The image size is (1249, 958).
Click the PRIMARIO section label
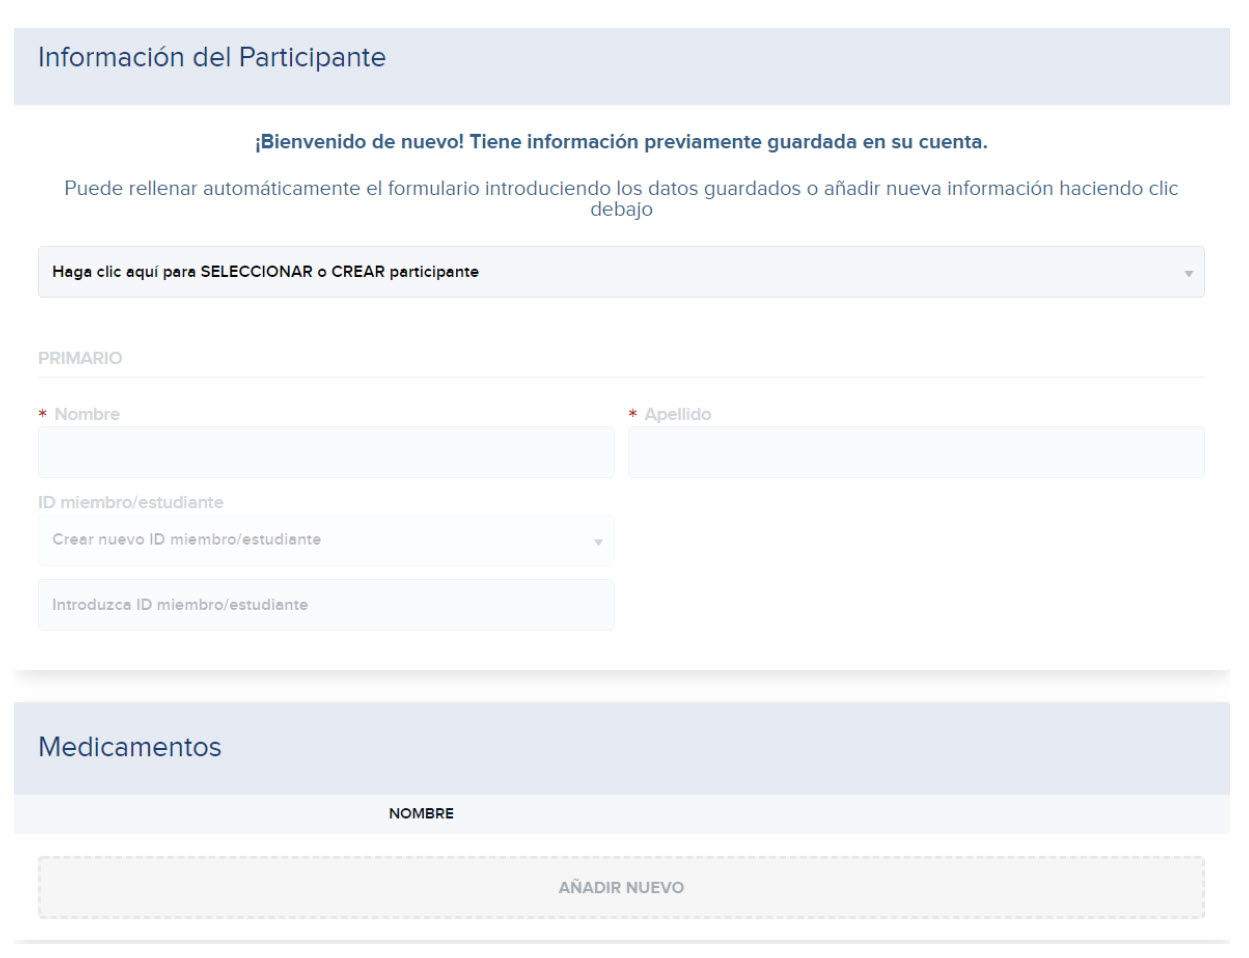80,358
